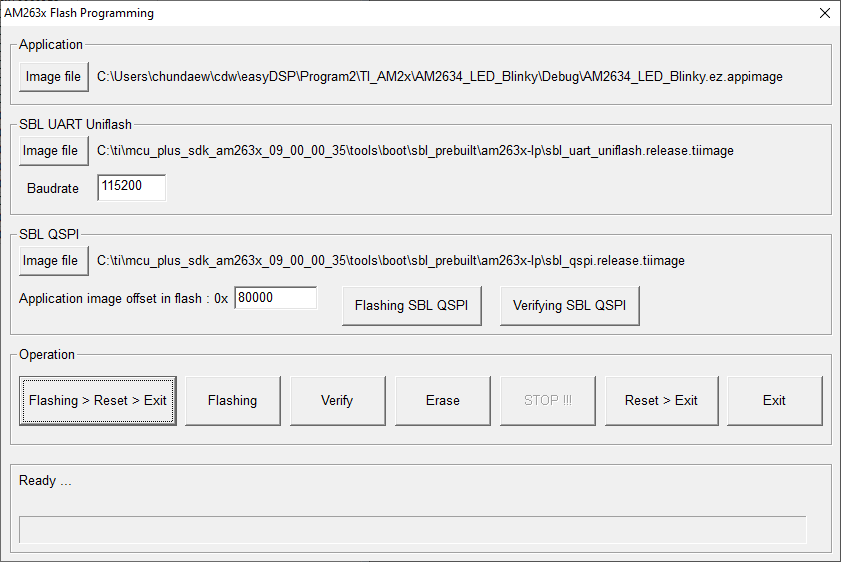Screen dimensions: 841x562
Task: Click the STOP !!! button
Action: click(x=548, y=401)
